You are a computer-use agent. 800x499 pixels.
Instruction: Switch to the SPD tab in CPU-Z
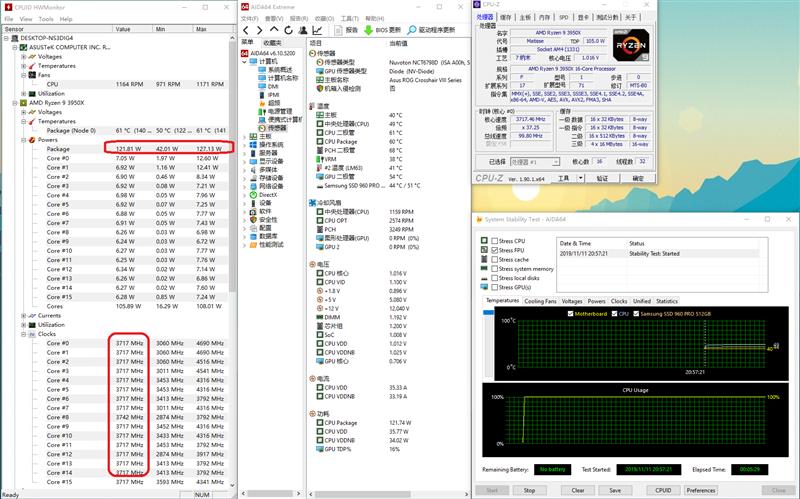[563, 17]
